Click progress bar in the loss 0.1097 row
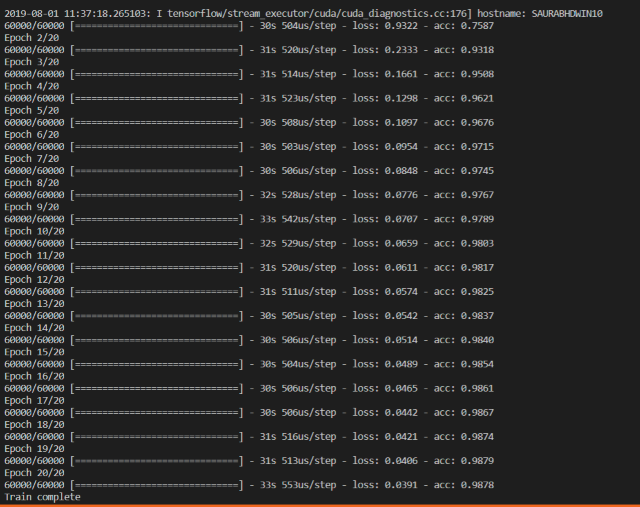Viewport: 640px width, 507px height. (157, 122)
